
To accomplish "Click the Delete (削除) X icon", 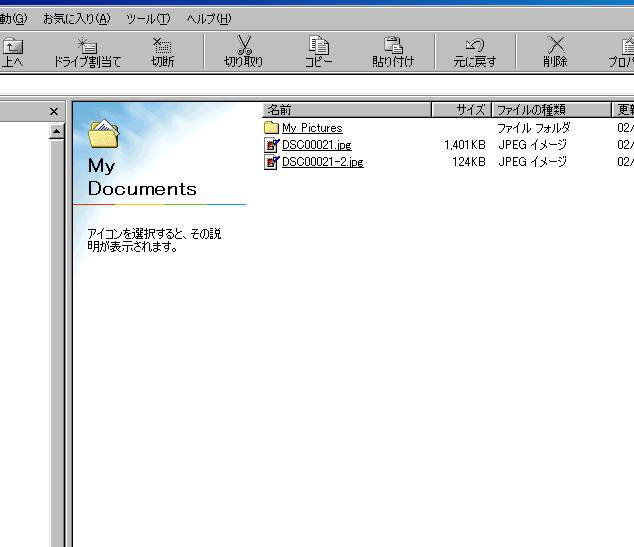I will pyautogui.click(x=555, y=46).
